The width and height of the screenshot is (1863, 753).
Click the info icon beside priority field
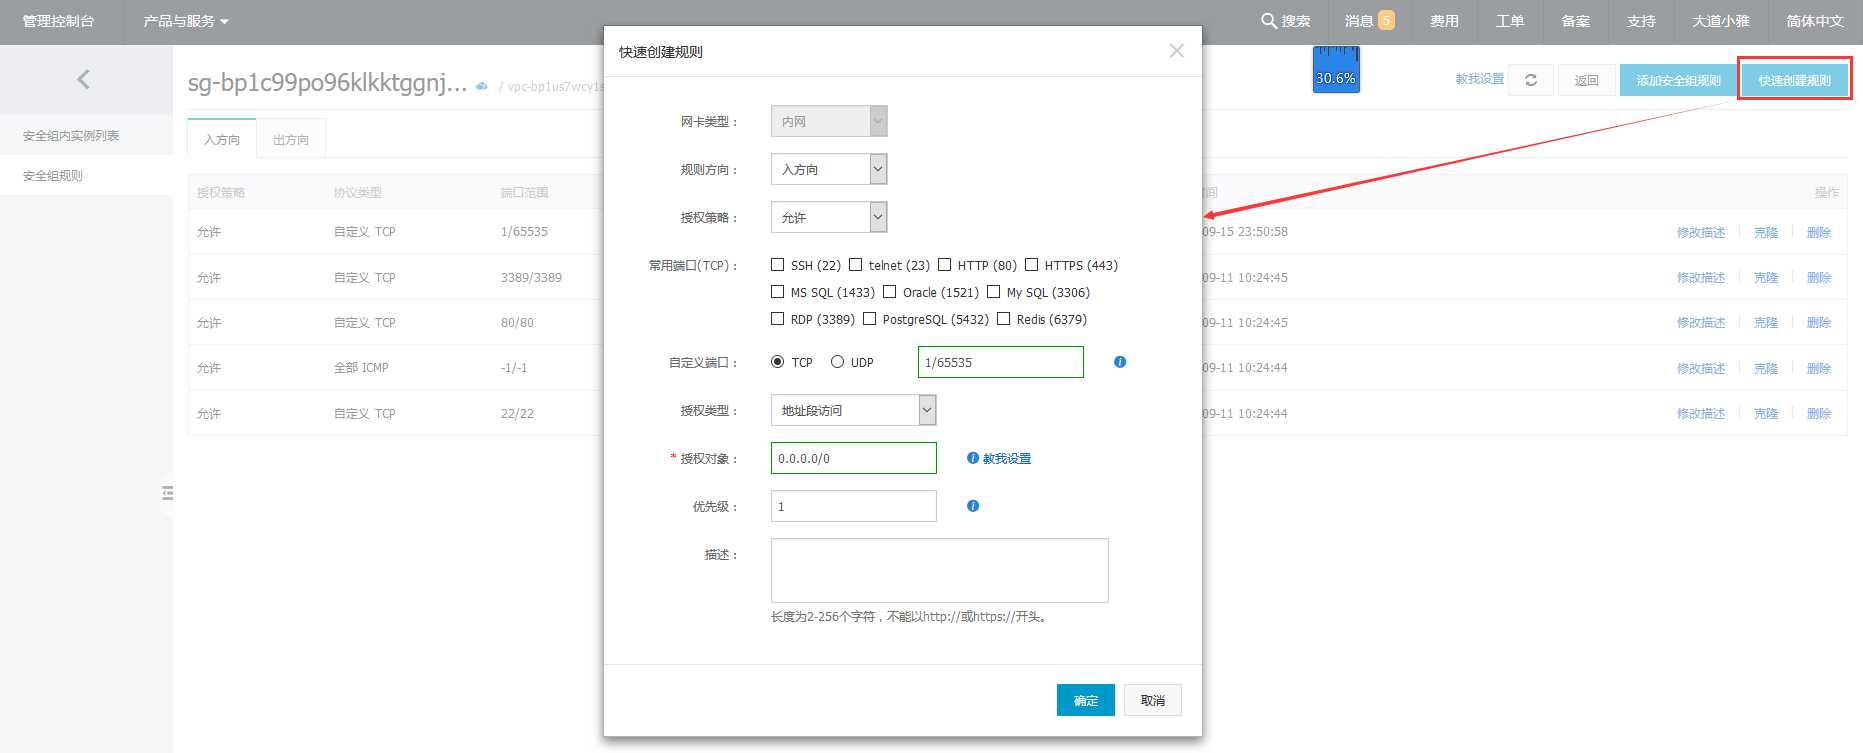tap(973, 506)
